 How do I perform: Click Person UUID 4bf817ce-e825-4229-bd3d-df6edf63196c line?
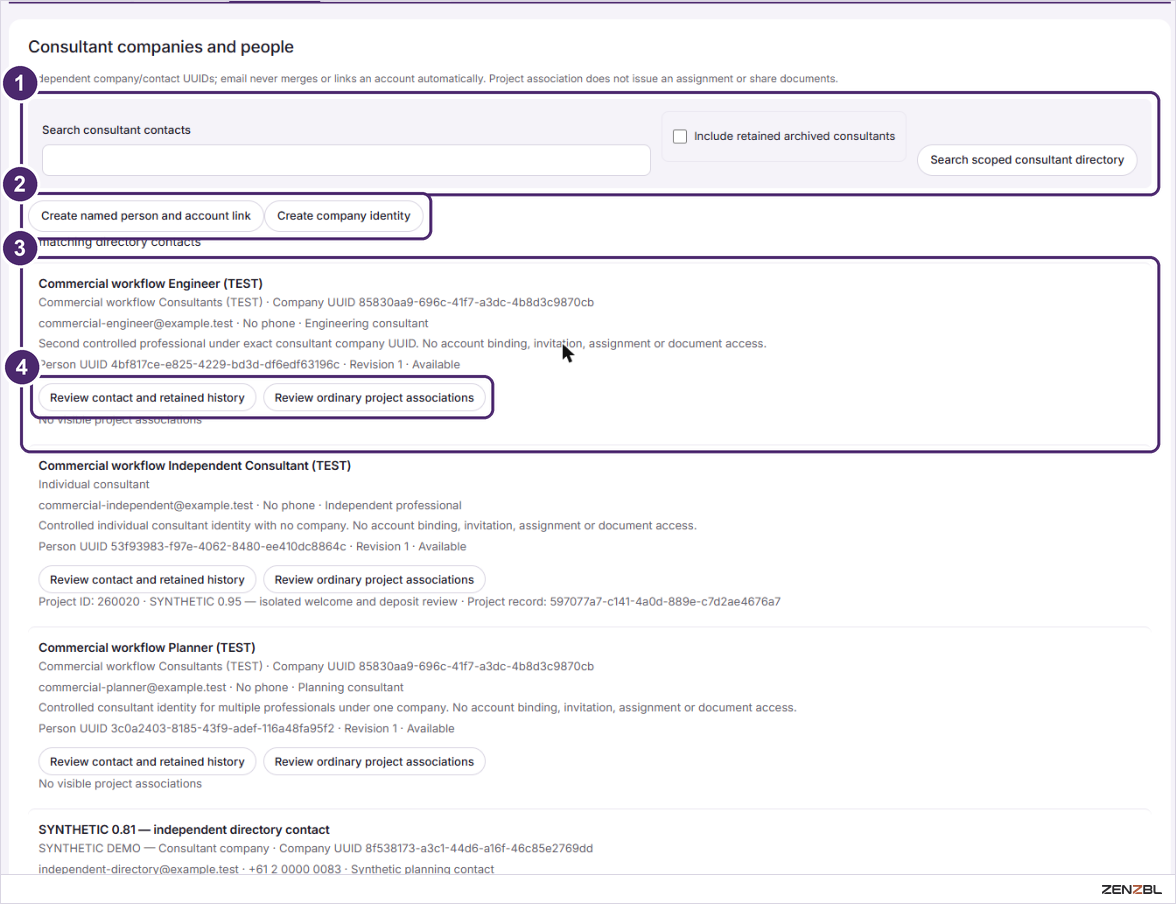click(249, 365)
